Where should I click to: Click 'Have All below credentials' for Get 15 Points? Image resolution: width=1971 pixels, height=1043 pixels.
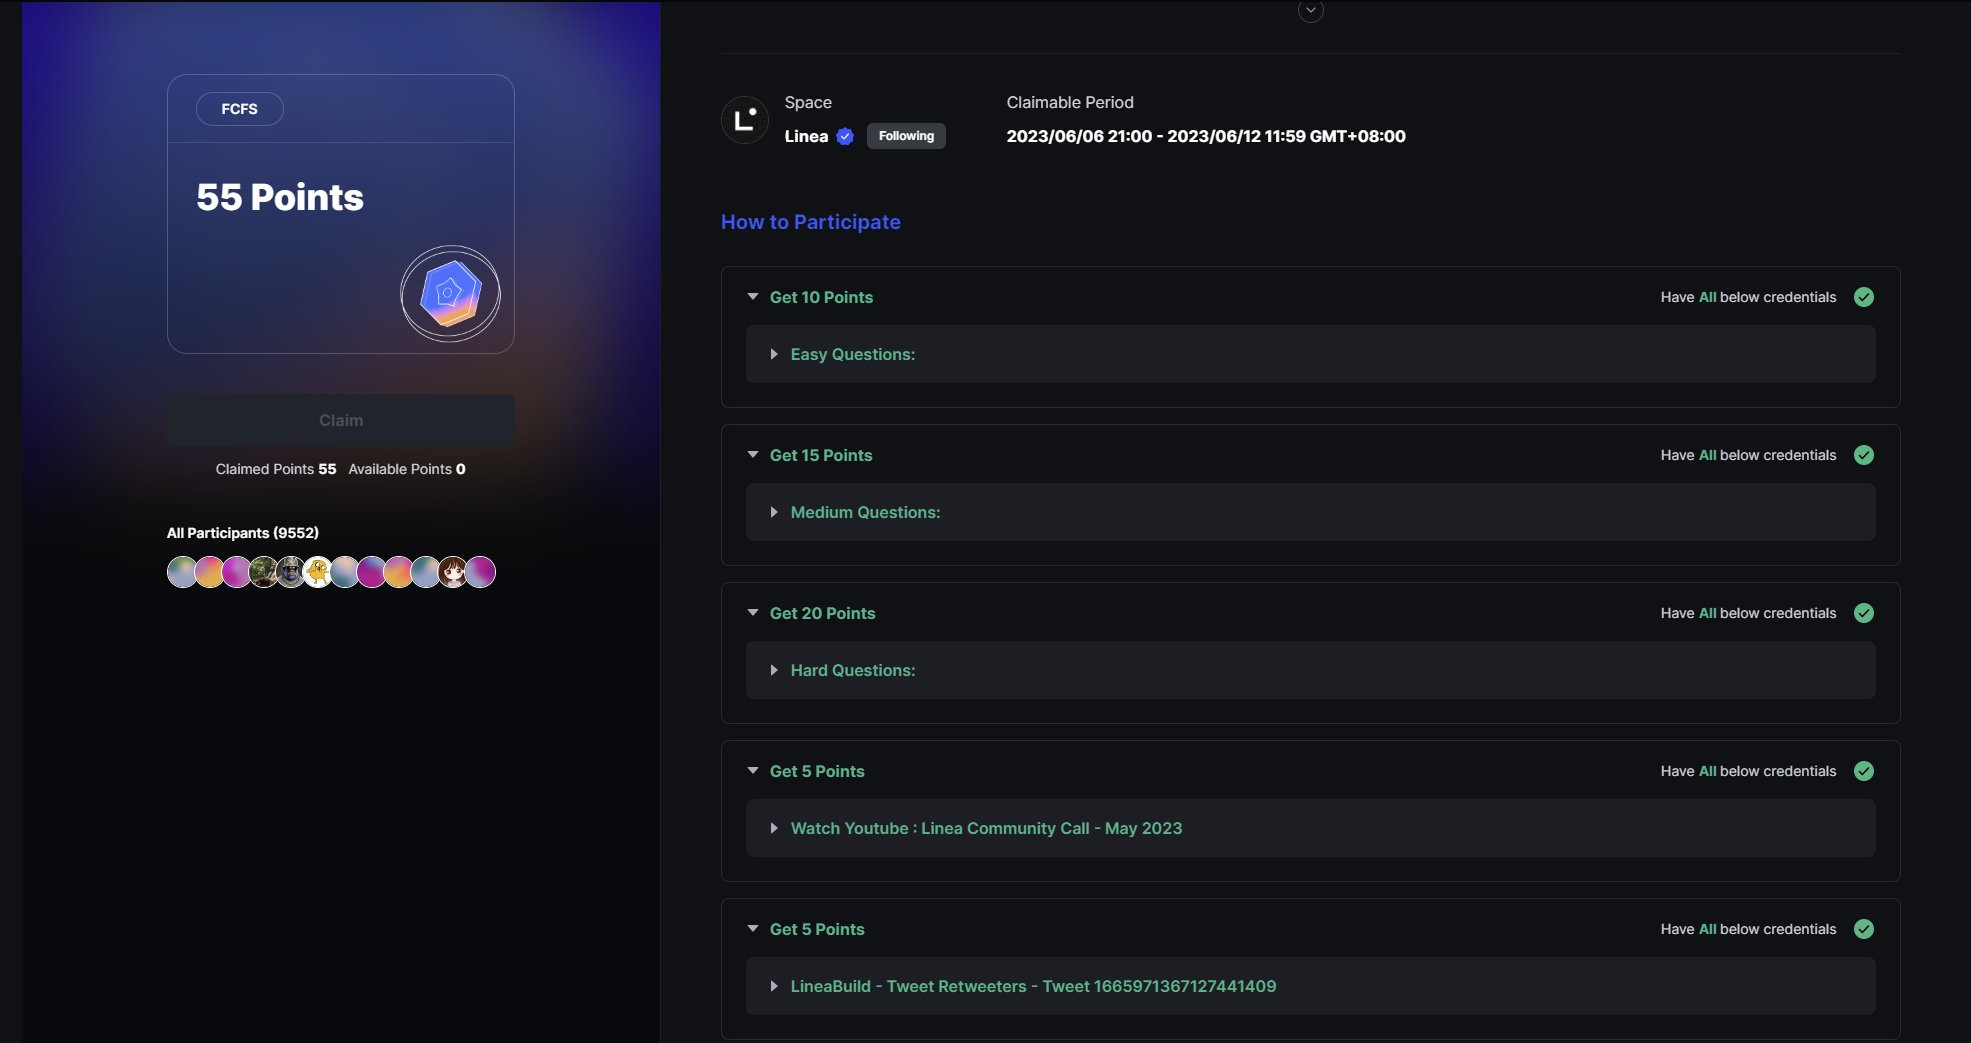(1748, 455)
